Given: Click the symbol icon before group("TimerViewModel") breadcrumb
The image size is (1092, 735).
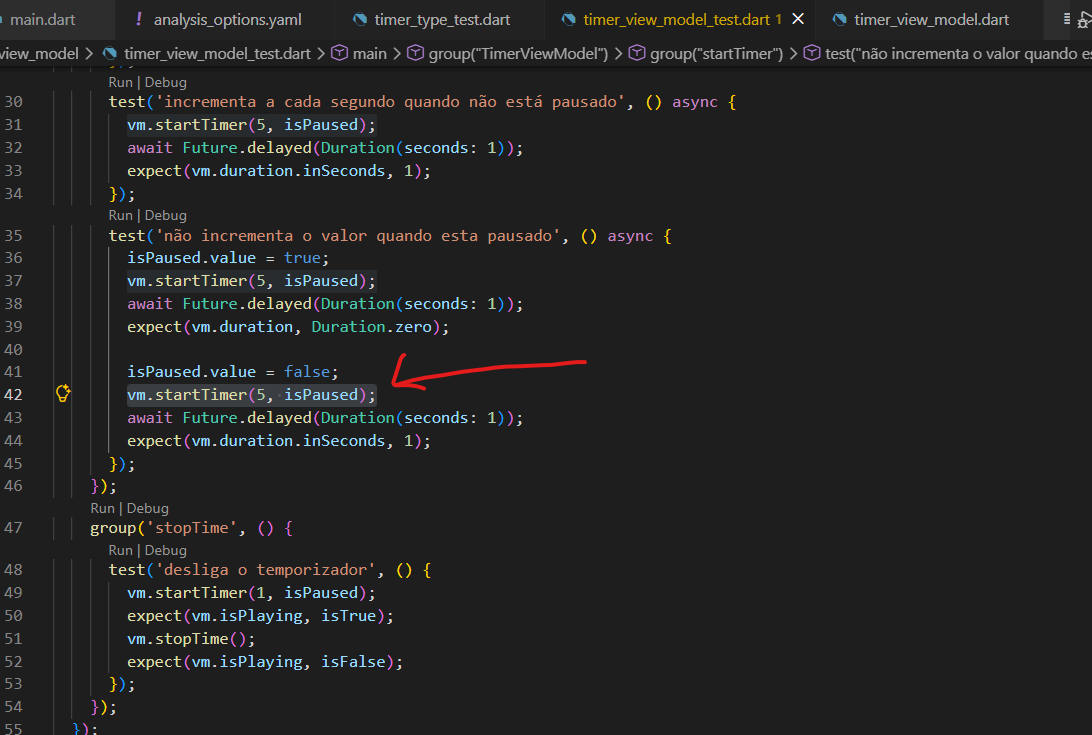Looking at the screenshot, I should pos(416,53).
